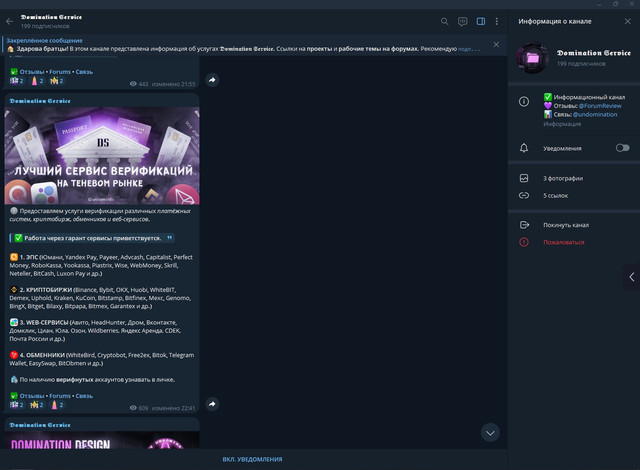Viewport: 640px width, 470px height.
Task: Open search in the channel
Action: [445, 21]
